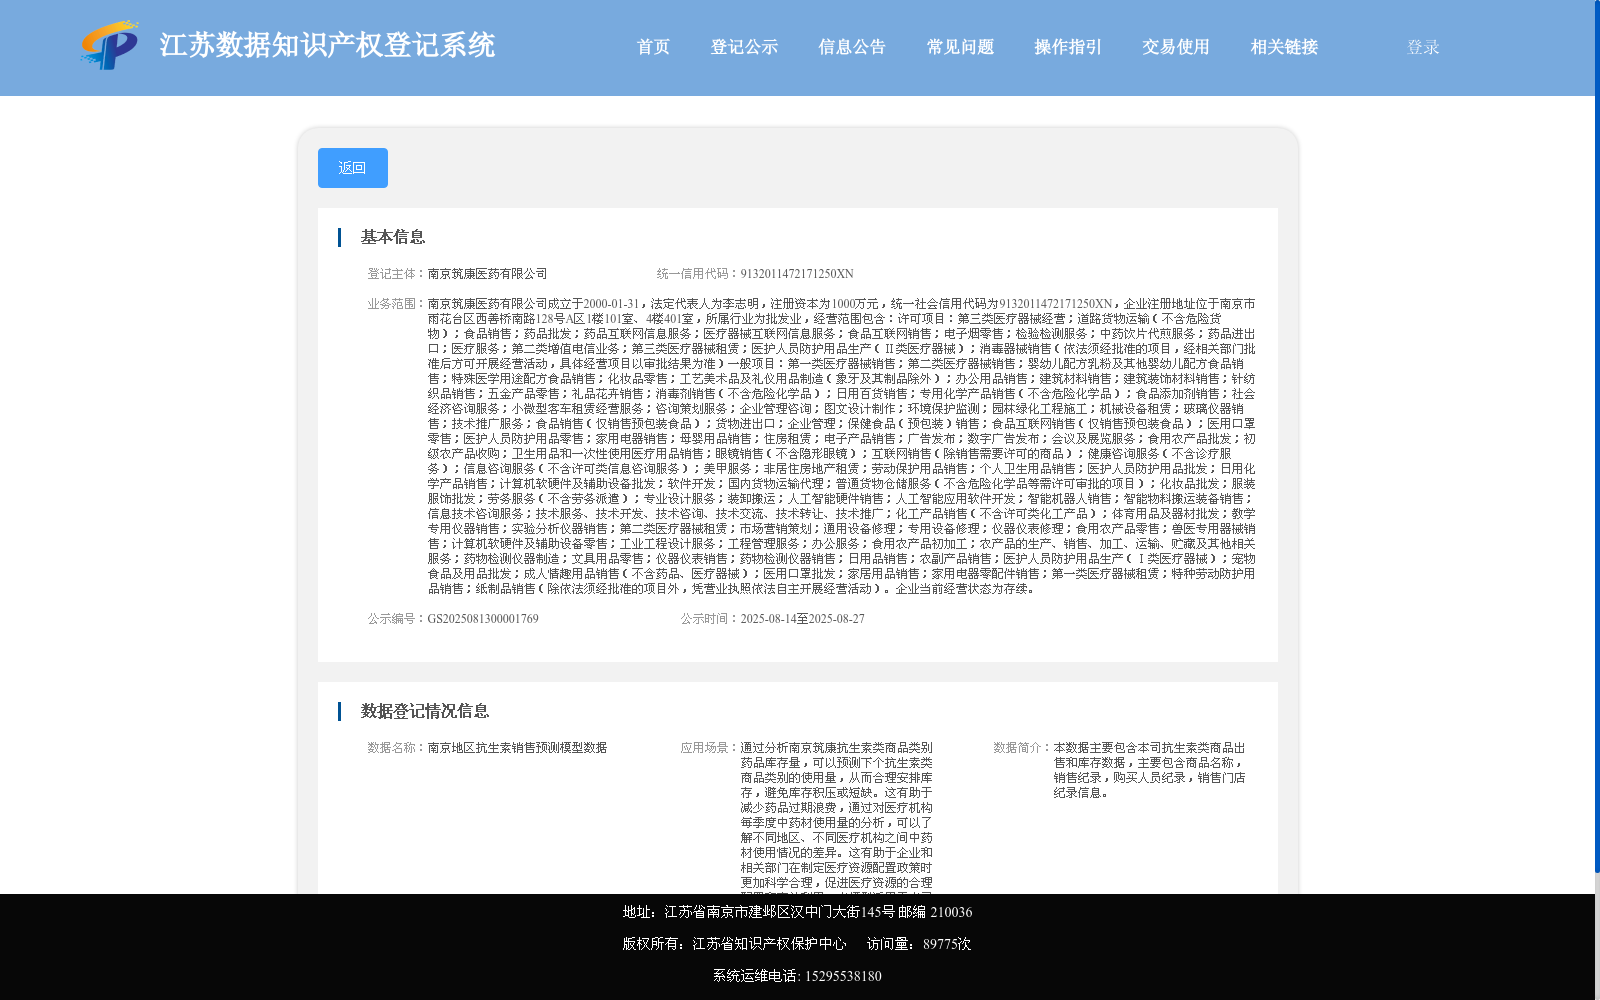Click the 业务范围 label
1600x1000 pixels.
393,304
